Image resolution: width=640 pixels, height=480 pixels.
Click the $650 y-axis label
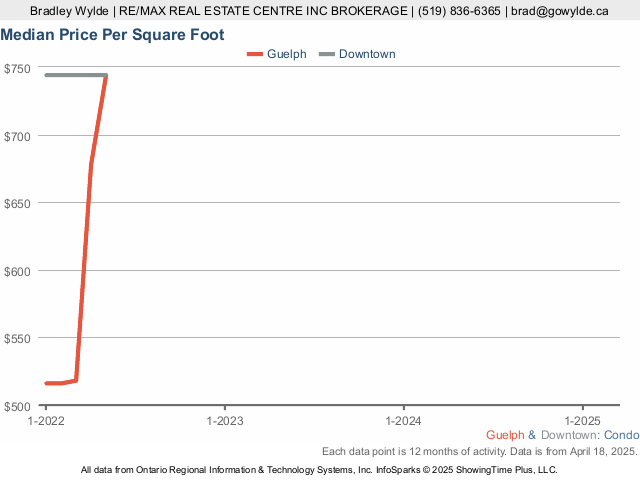pos(17,204)
